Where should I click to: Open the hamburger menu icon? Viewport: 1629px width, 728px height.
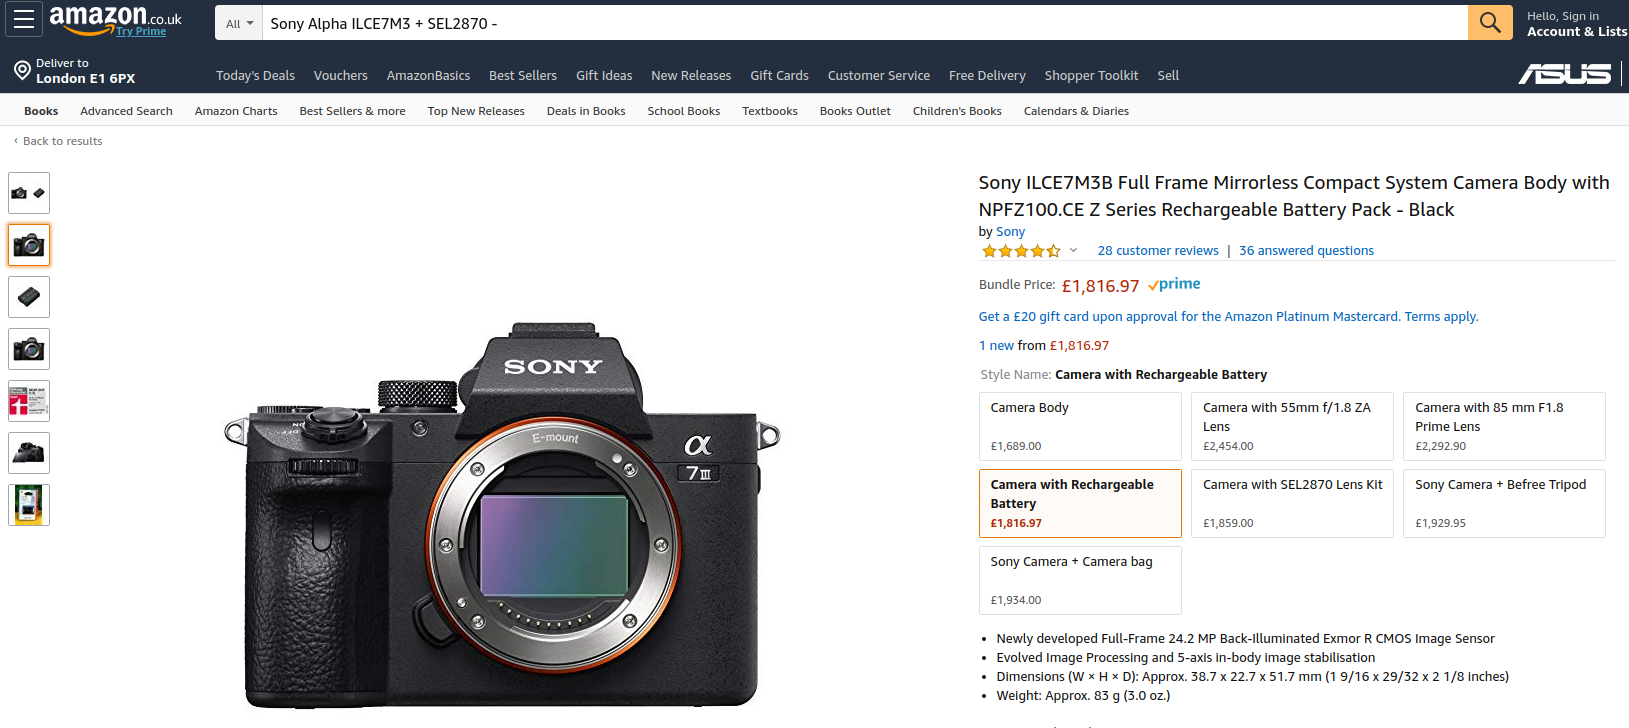point(23,20)
